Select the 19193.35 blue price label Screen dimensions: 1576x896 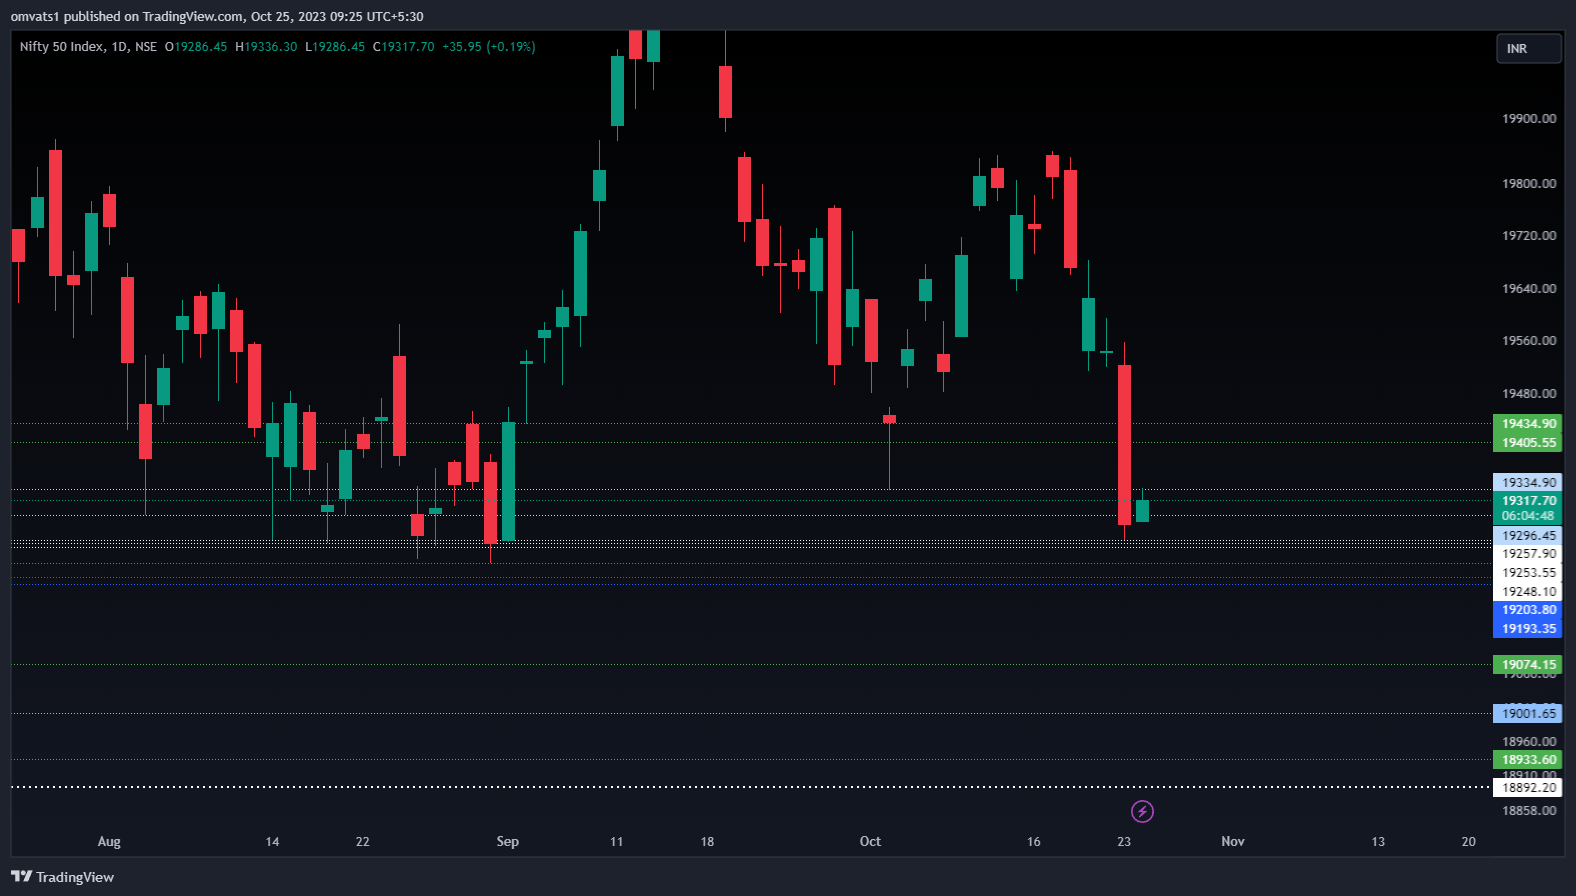[1528, 629]
